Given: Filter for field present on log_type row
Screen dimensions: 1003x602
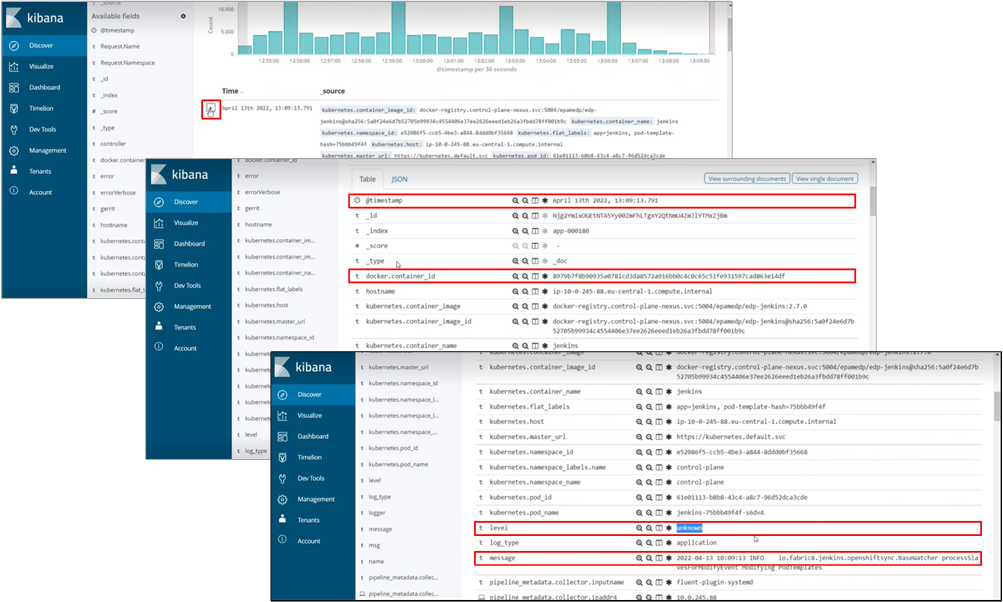Looking at the screenshot, I should 669,543.
